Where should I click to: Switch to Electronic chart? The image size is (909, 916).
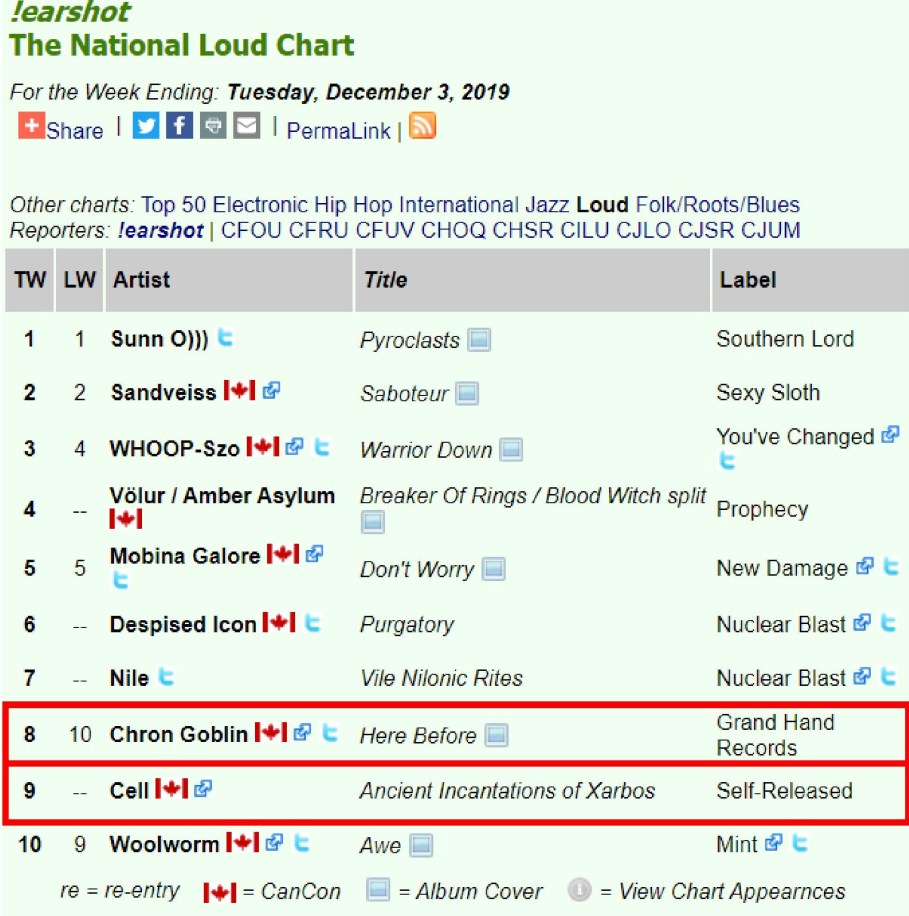[x=260, y=205]
